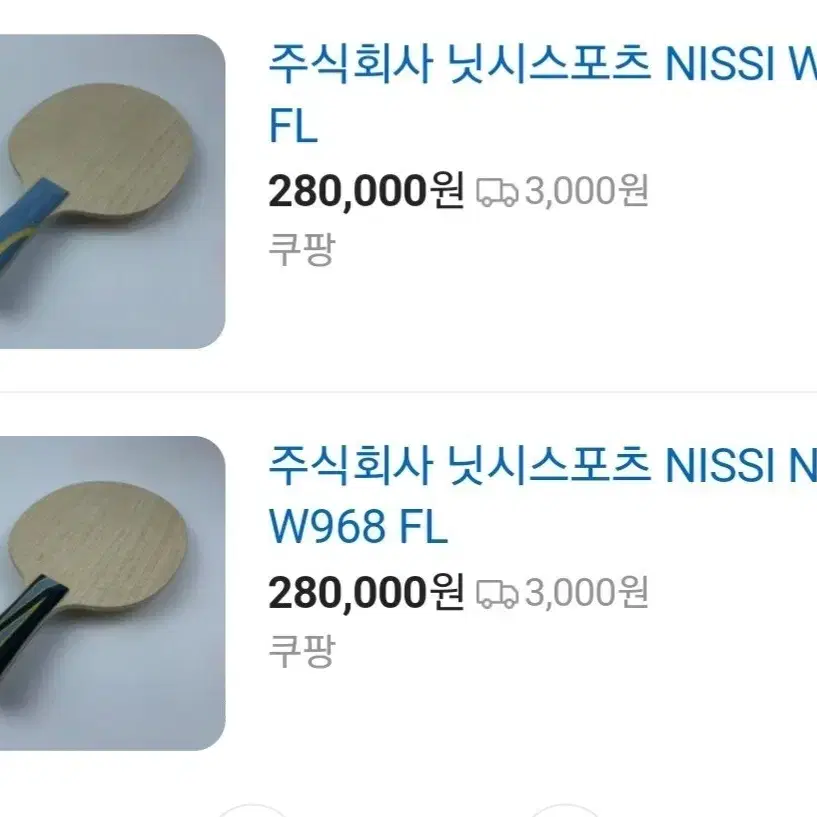This screenshot has height=817, width=817.
Task: Open the second 주식회사 닛시스포츠 NISSI title link
Action: 542,496
